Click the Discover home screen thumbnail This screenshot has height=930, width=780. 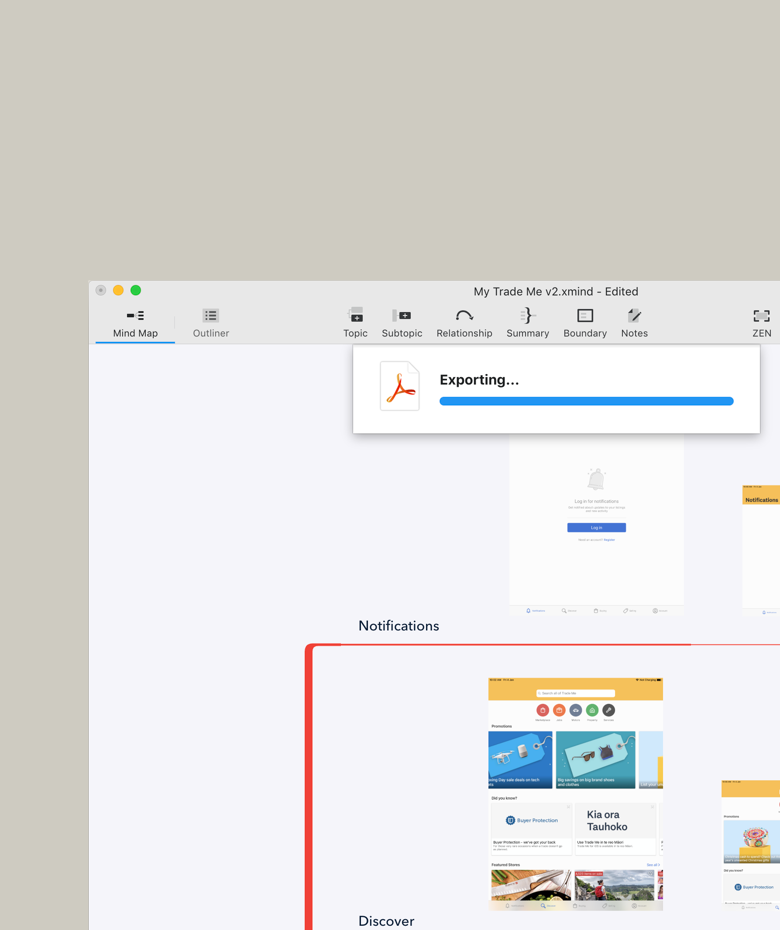[575, 794]
